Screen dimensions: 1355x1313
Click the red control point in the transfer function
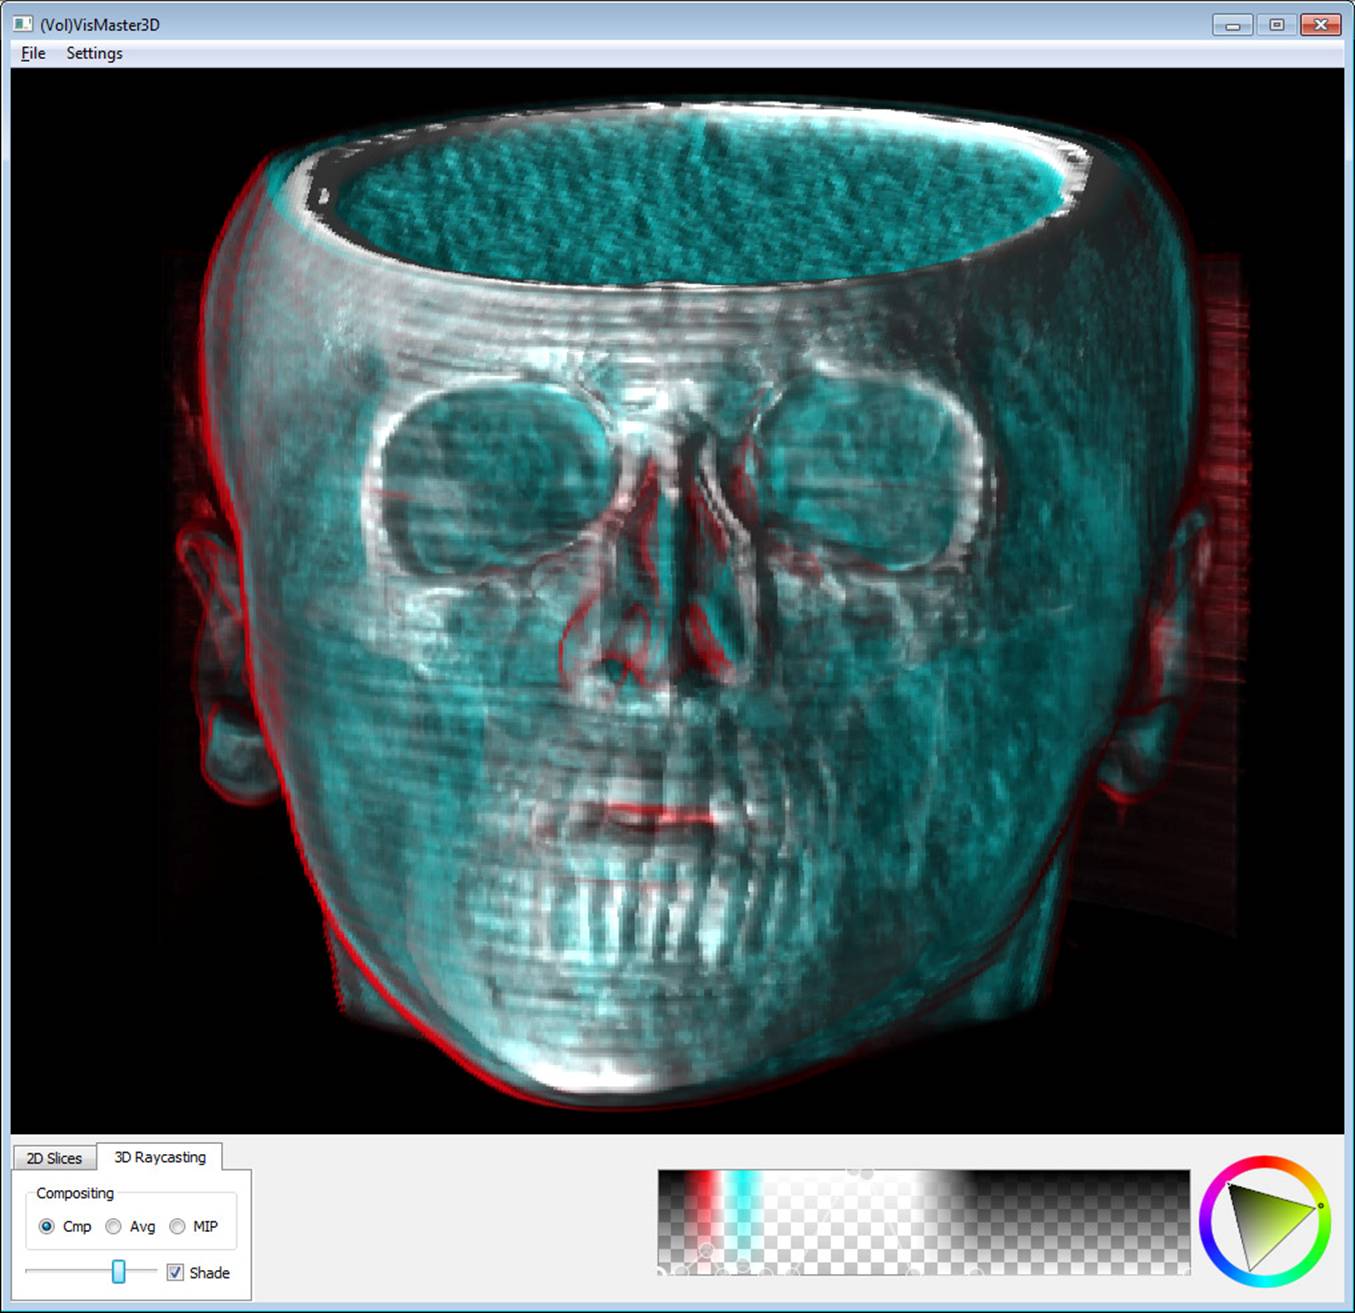point(706,1249)
